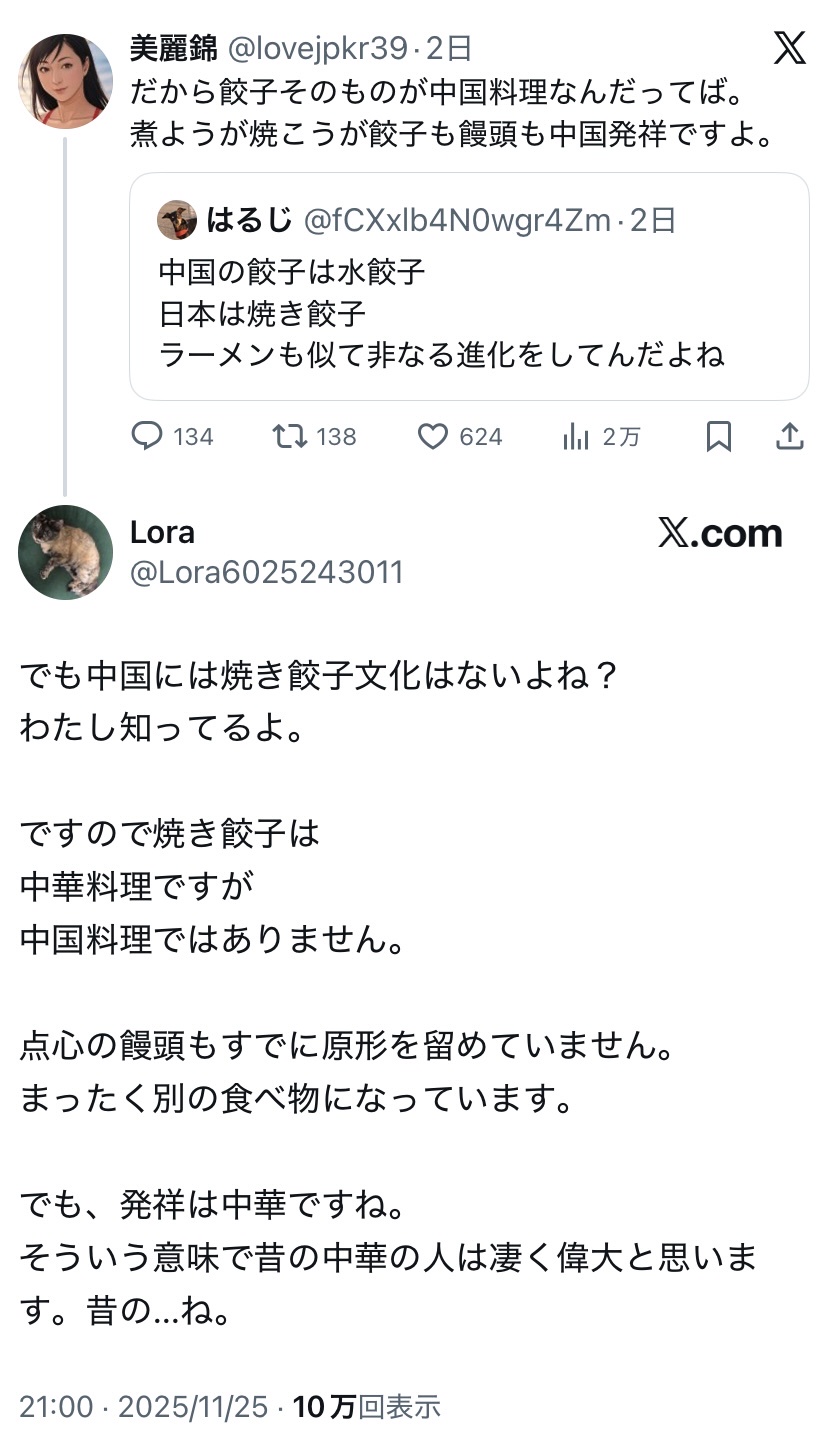Open the view analytics bar chart icon
Image resolution: width=828 pixels, height=1451 pixels.
(576, 436)
